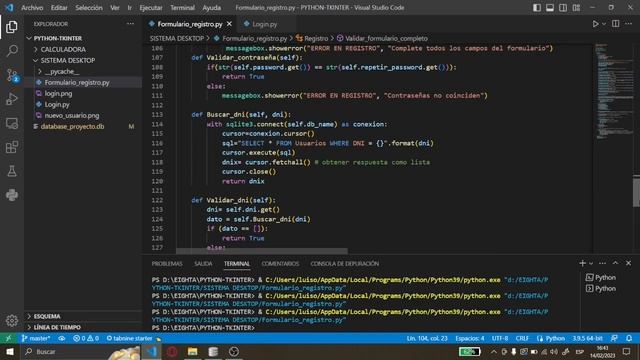The image size is (640, 360).
Task: Open nuevo_usuario.png in the explorer
Action: (x=72, y=116)
